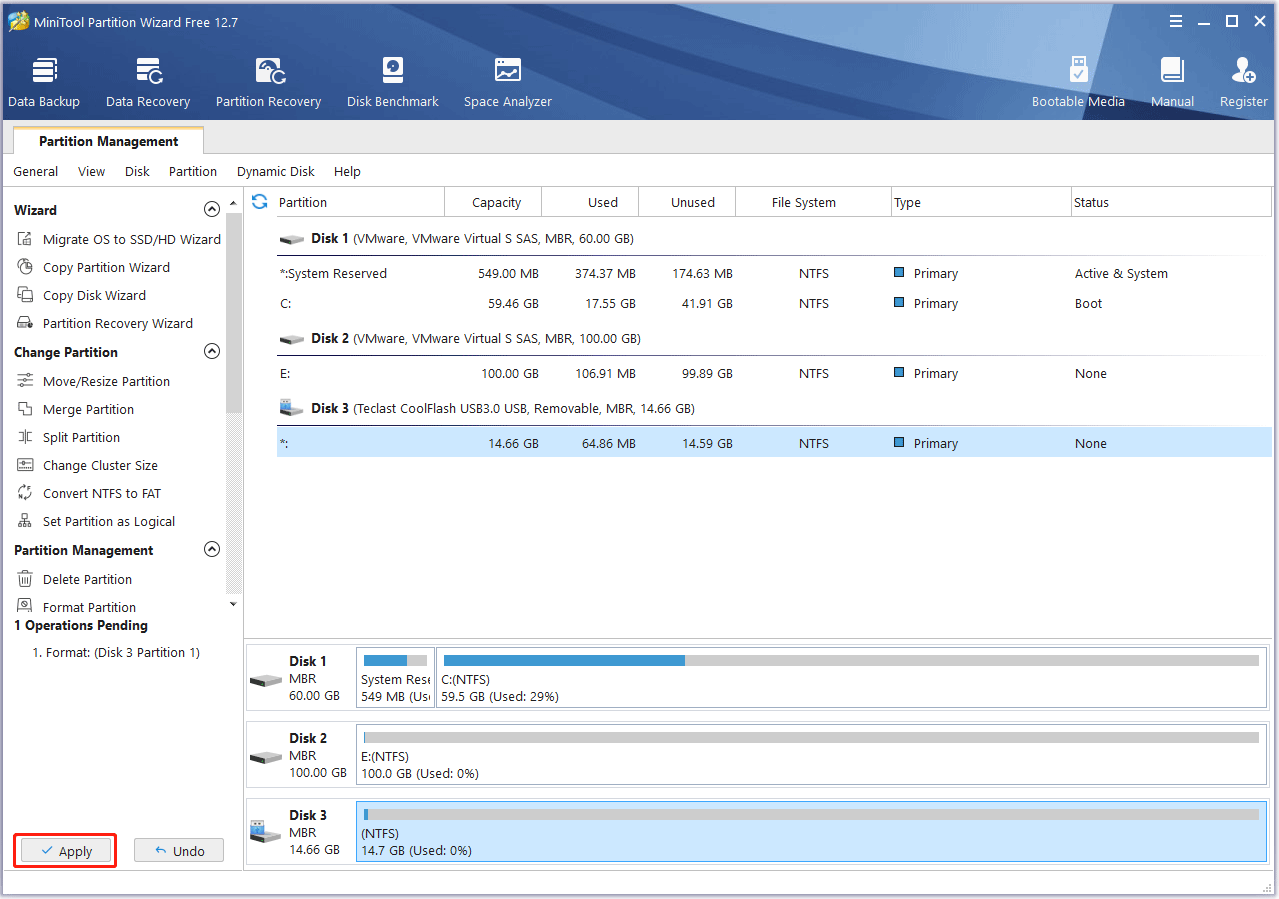Sort by the Unused column header

click(687, 202)
